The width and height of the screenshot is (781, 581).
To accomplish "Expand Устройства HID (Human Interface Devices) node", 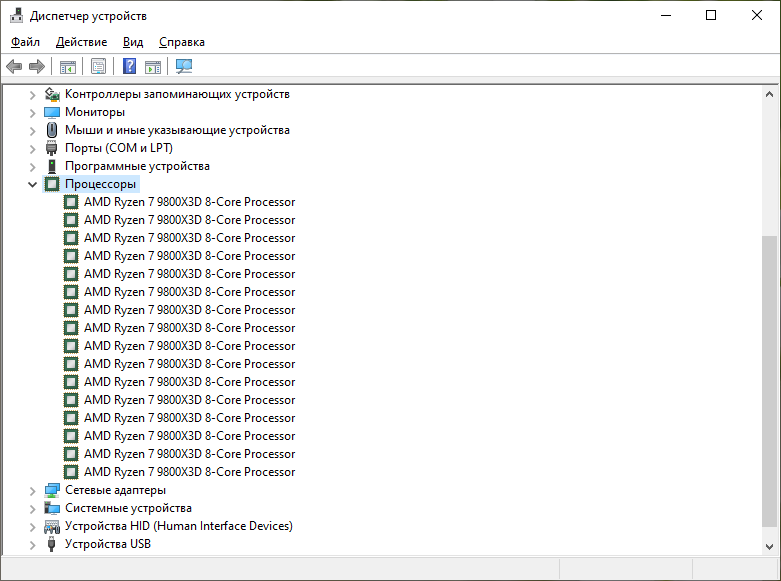I will coord(32,527).
